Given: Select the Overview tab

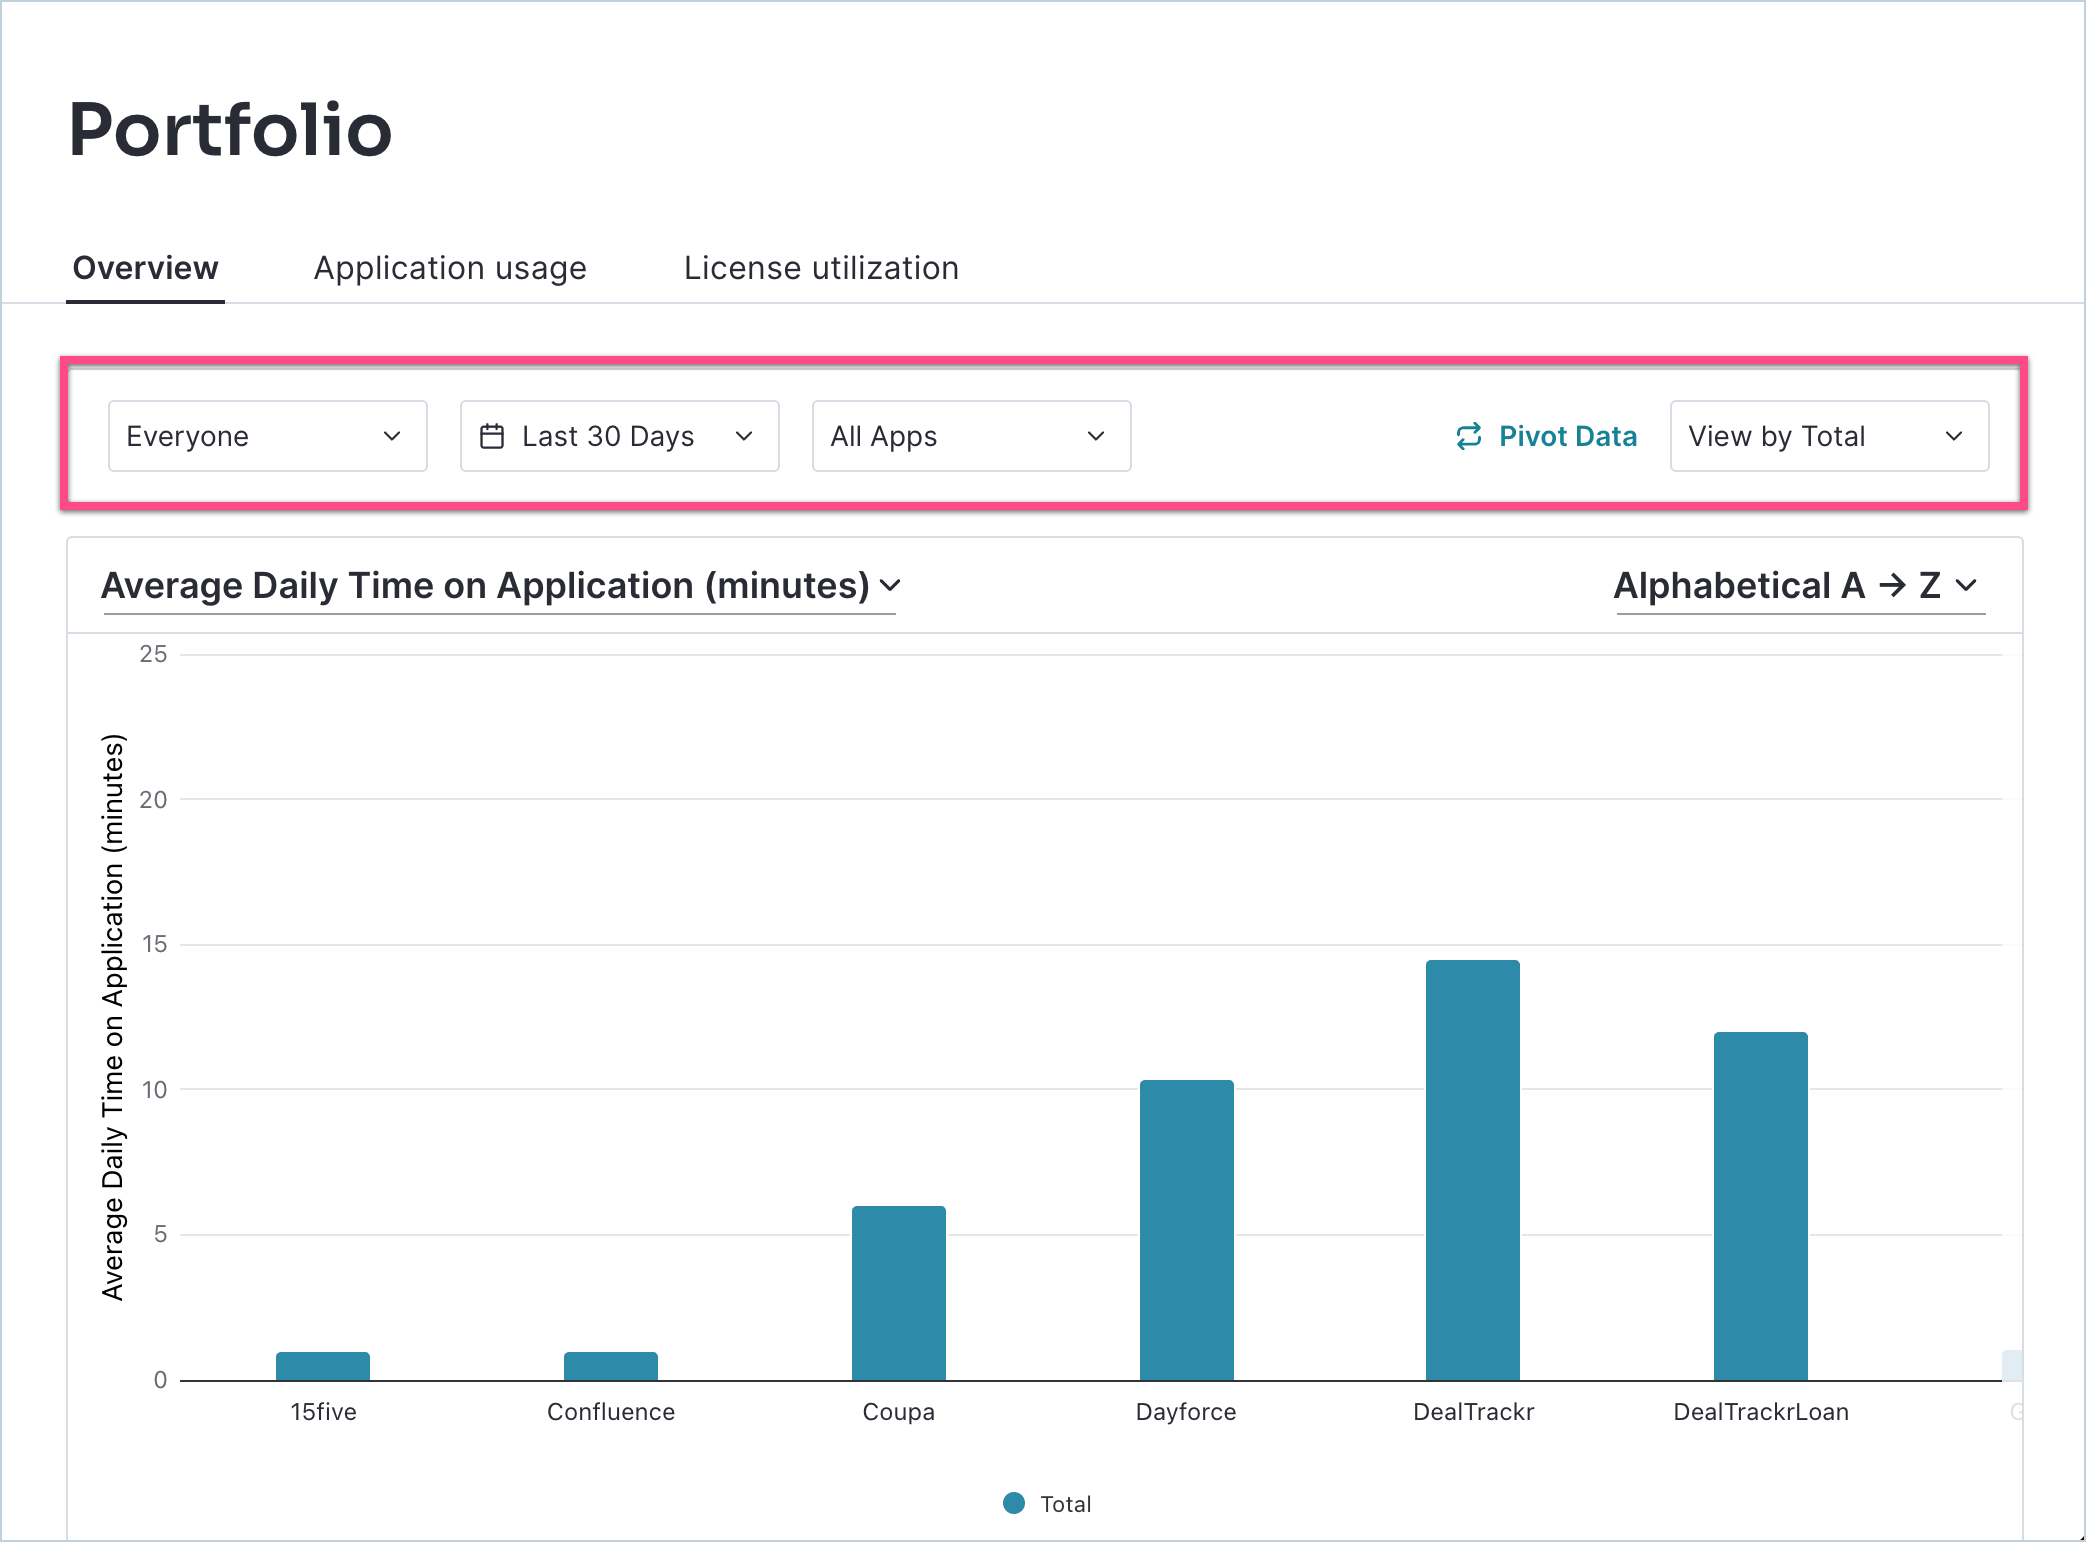Looking at the screenshot, I should 145,268.
